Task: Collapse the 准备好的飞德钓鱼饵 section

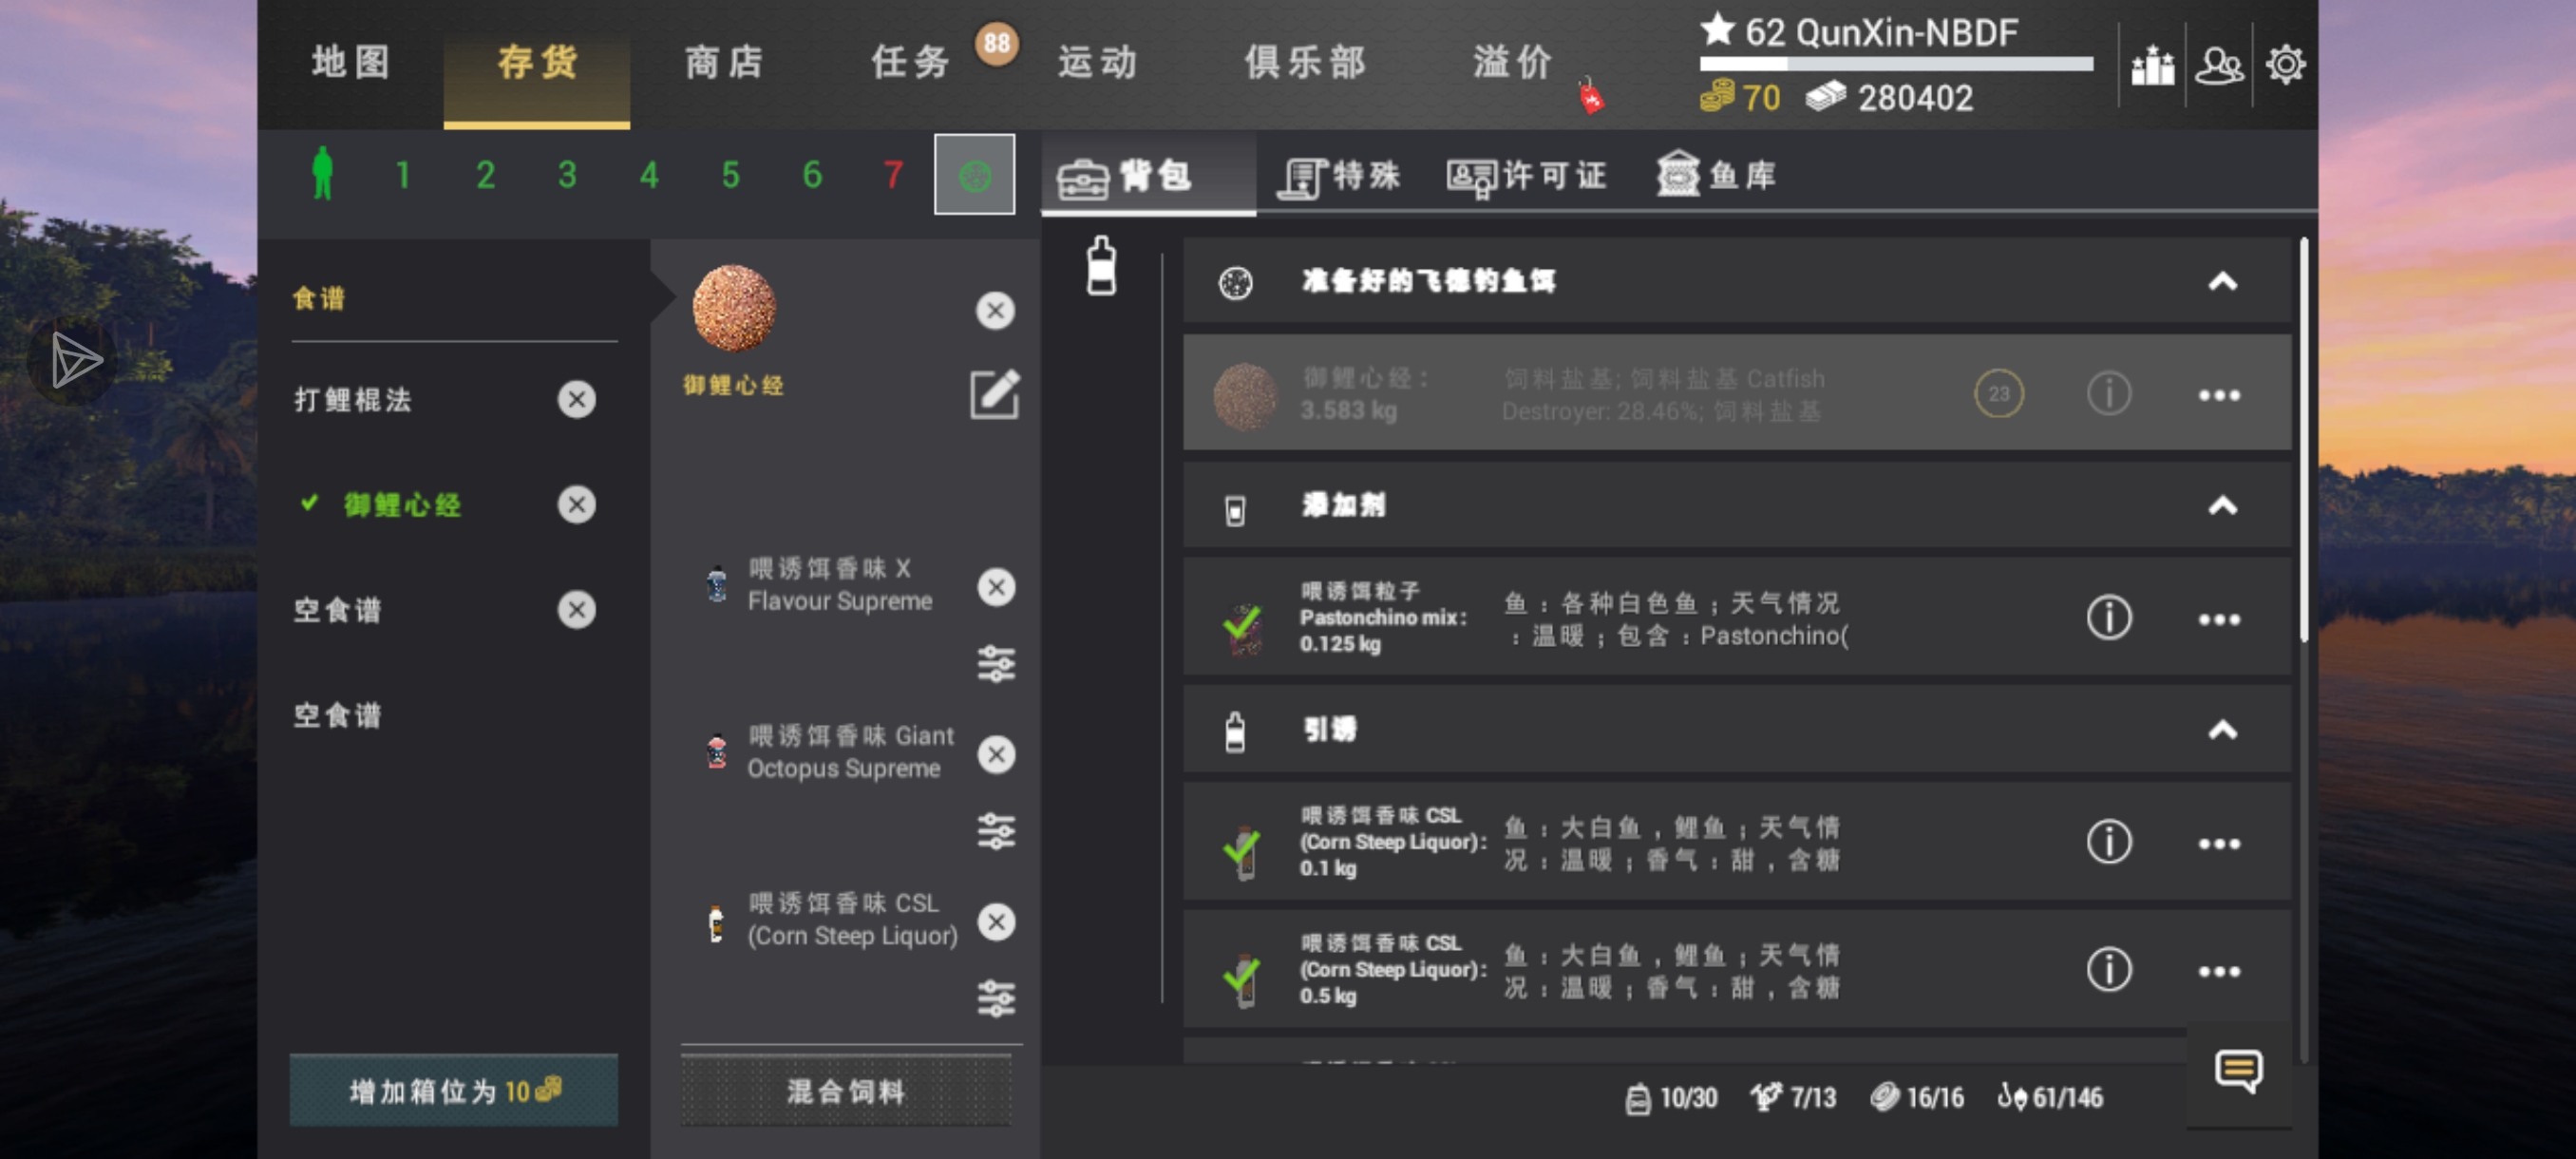Action: [x=2222, y=282]
